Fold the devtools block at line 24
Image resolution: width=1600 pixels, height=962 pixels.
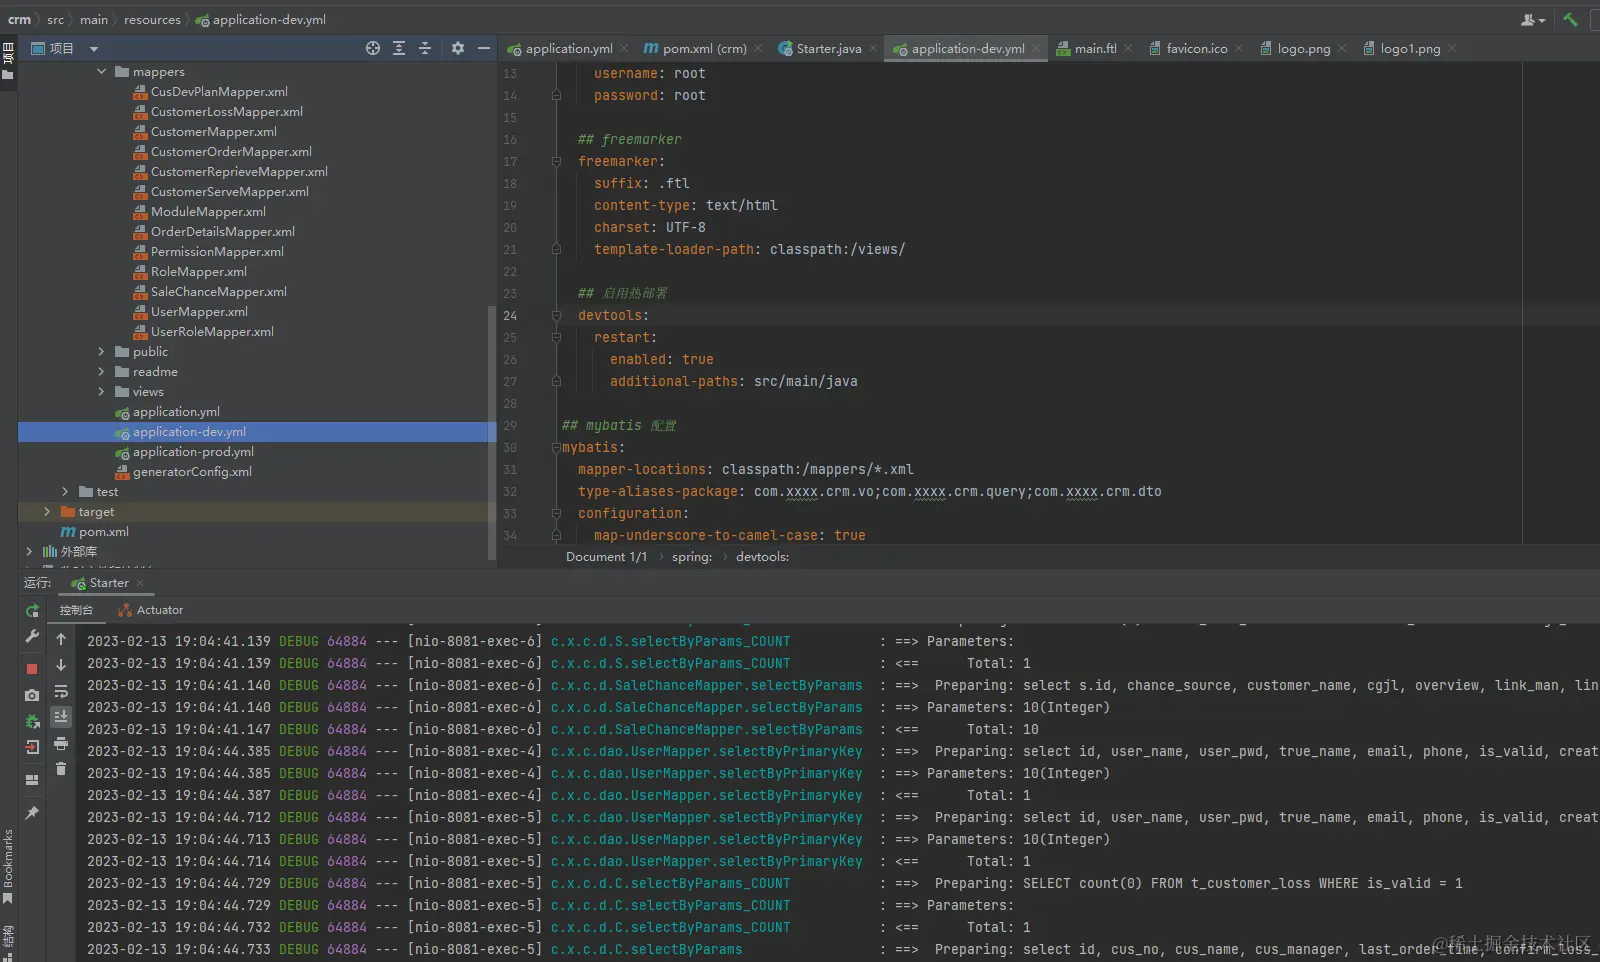(x=556, y=316)
